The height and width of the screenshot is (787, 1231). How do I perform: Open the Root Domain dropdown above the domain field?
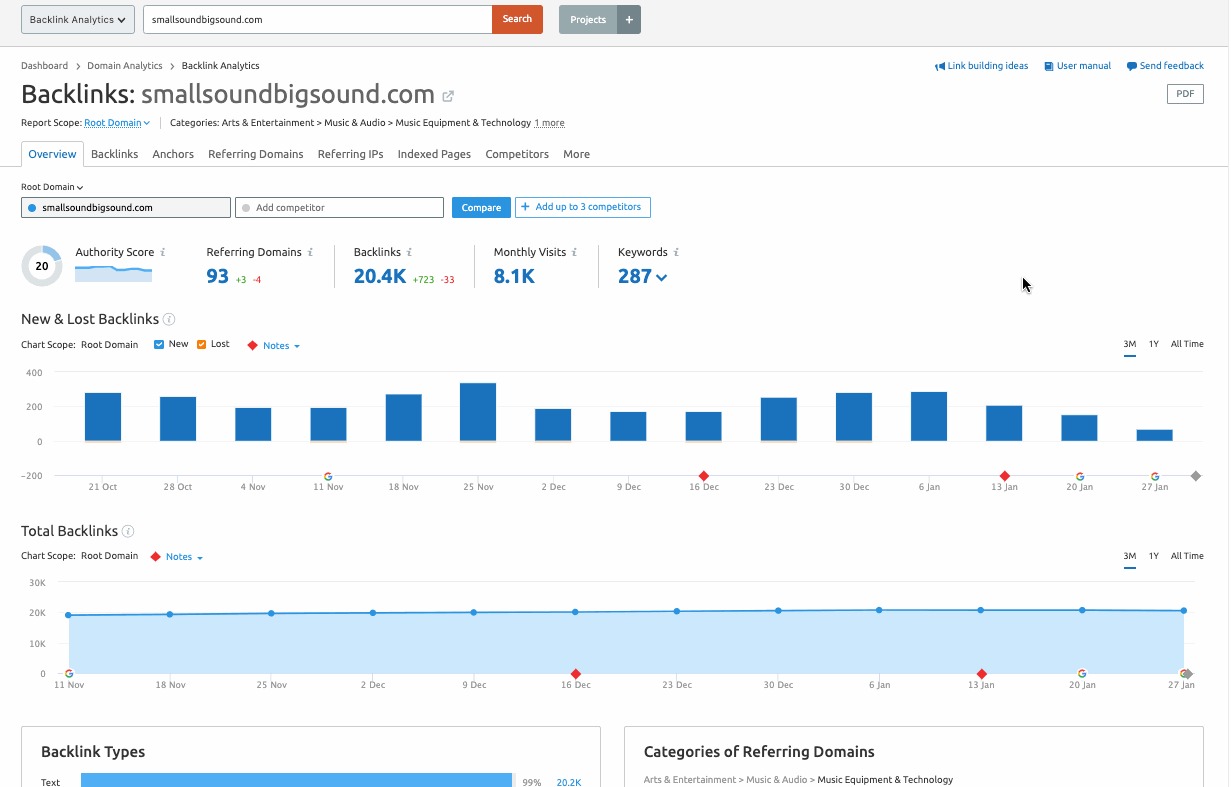pos(52,187)
